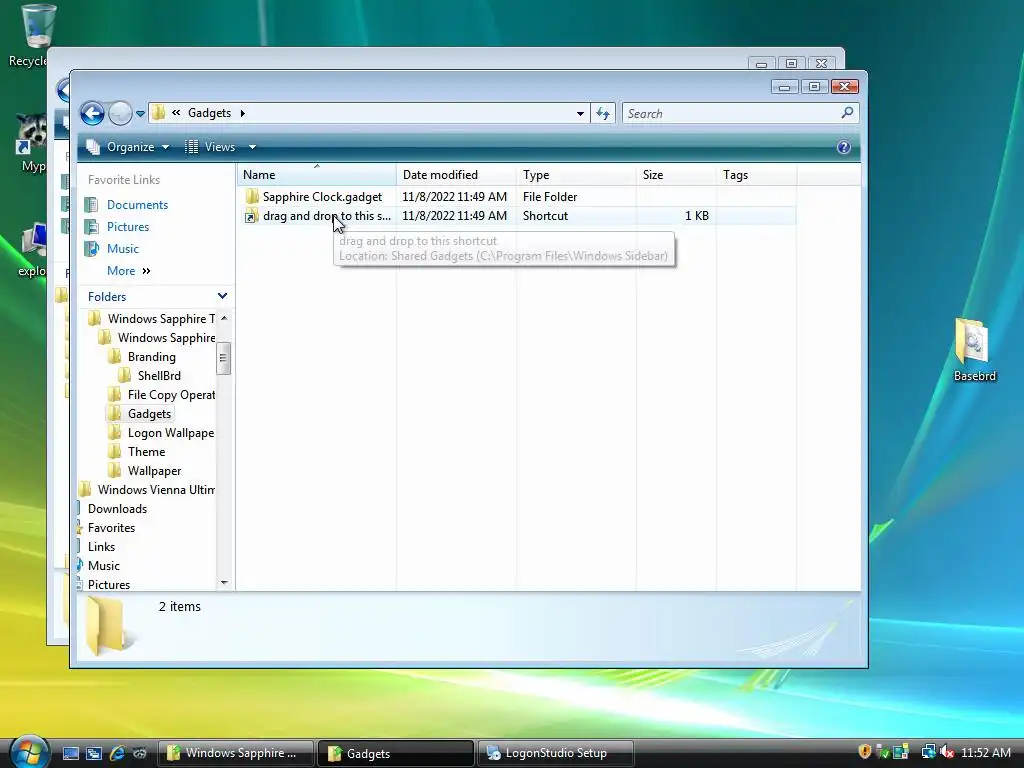This screenshot has height=768, width=1024.
Task: Select the Sapphire Clock.gadget folder
Action: coord(322,197)
